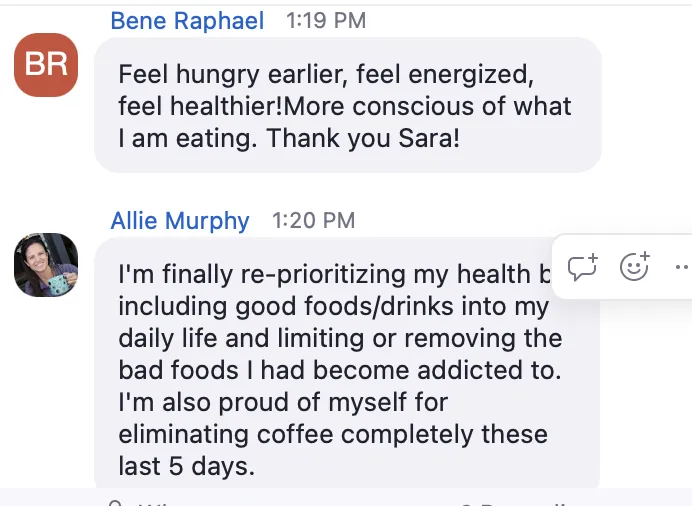Click the BR initials avatar
Screen dimensions: 692x506
(x=46, y=64)
